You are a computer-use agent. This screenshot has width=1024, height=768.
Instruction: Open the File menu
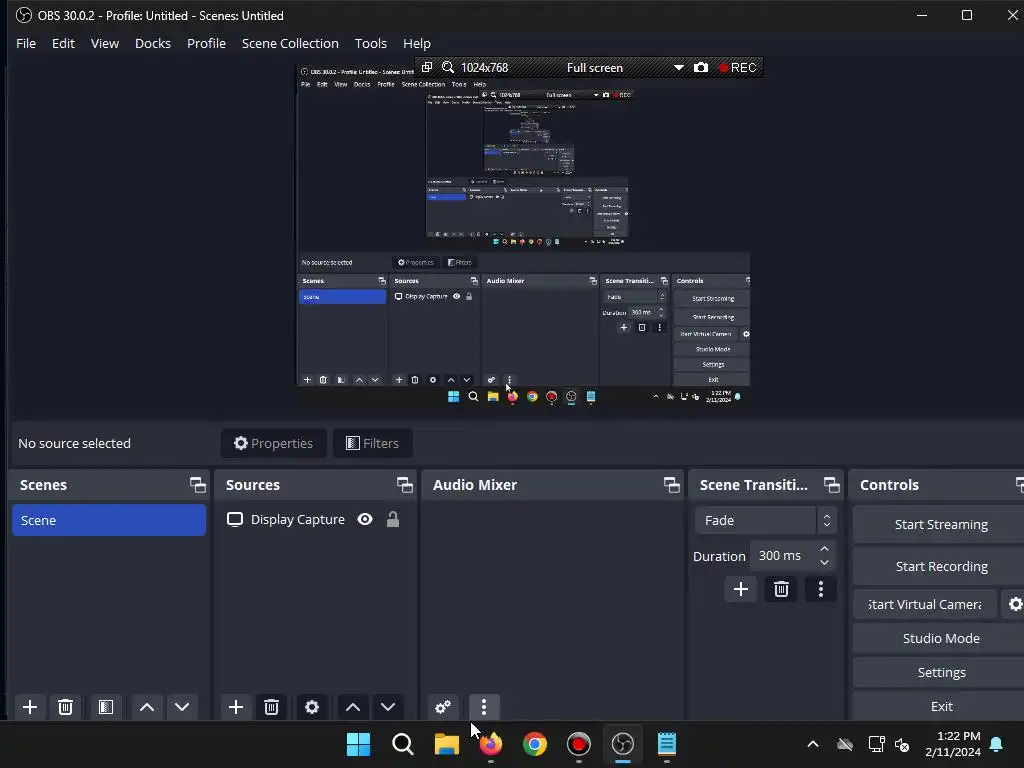(26, 43)
